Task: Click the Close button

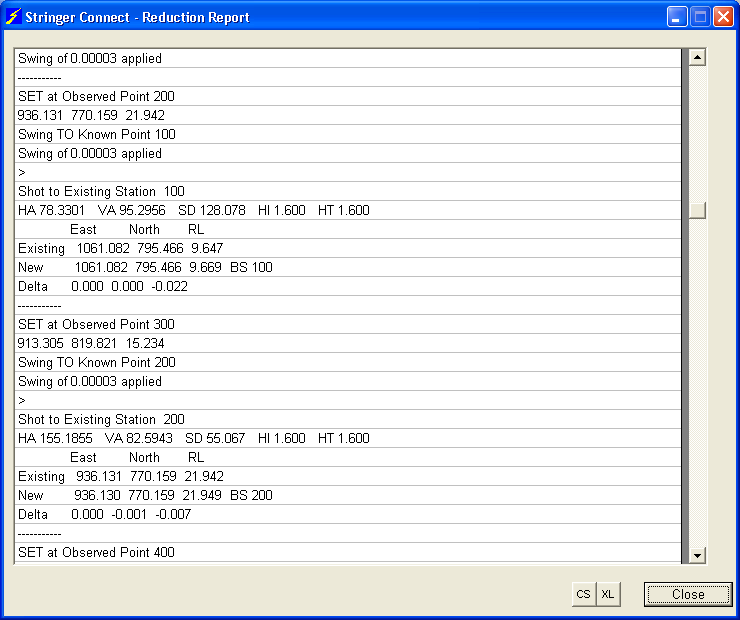Action: pos(688,594)
